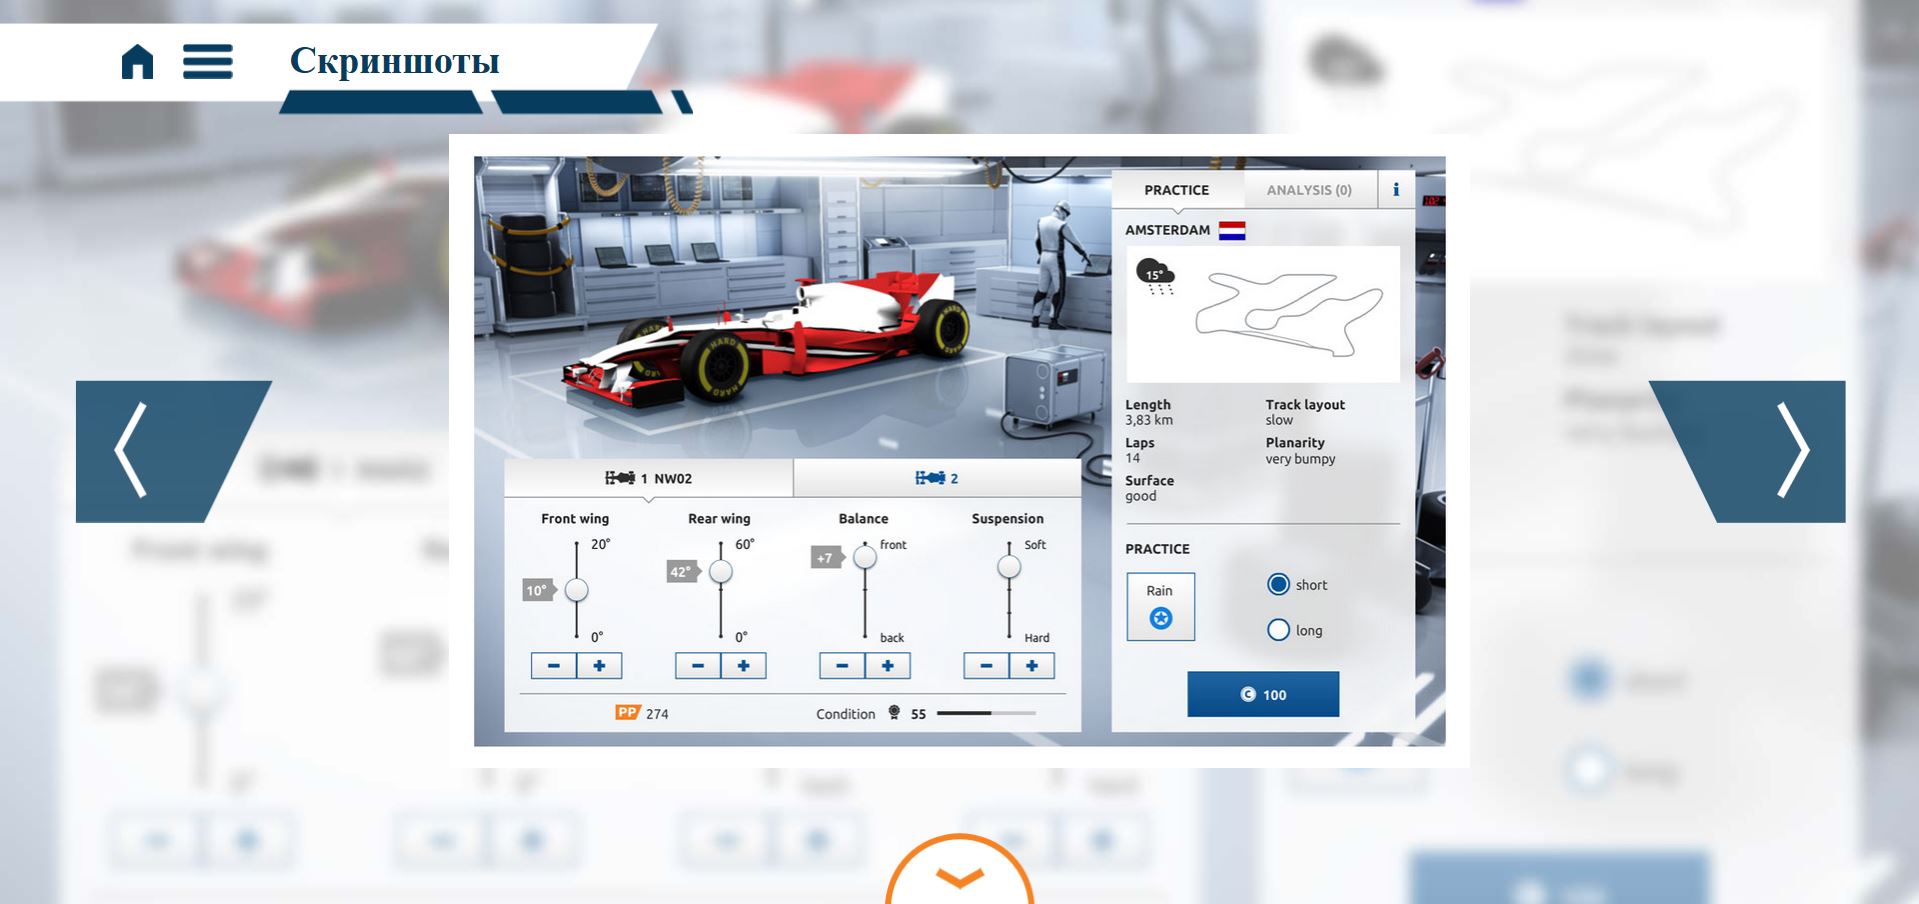Choose the Rain tyre box
Viewport: 1919px width, 904px height.
[1160, 606]
